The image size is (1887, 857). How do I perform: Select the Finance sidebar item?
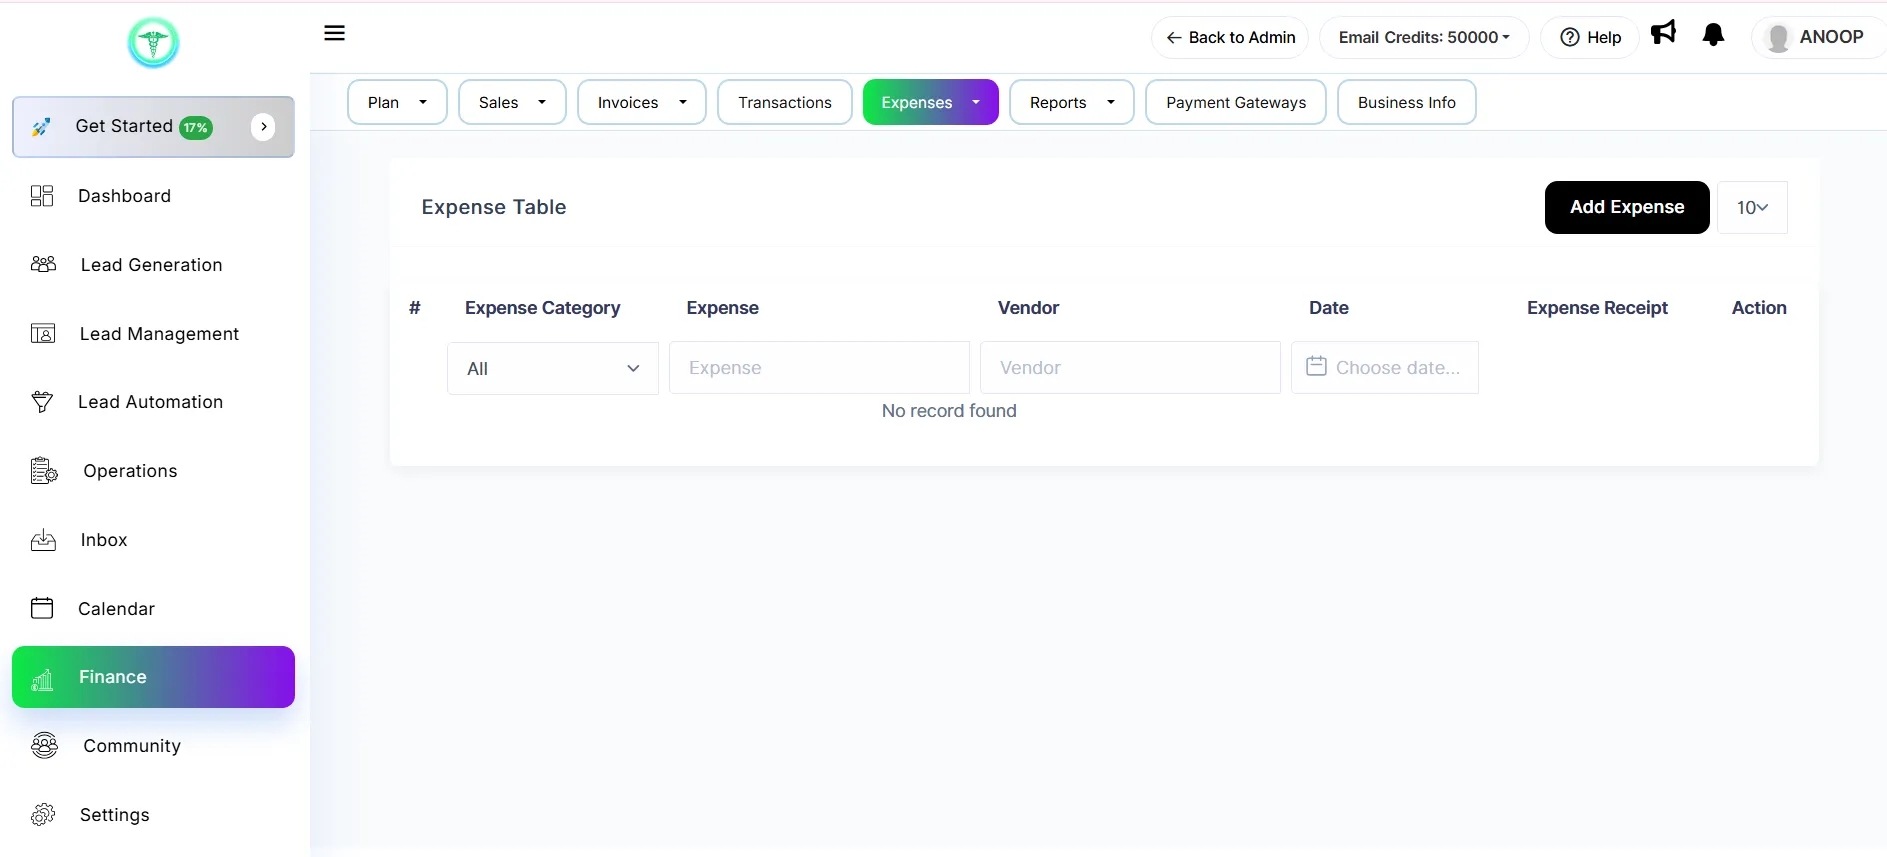[153, 677]
